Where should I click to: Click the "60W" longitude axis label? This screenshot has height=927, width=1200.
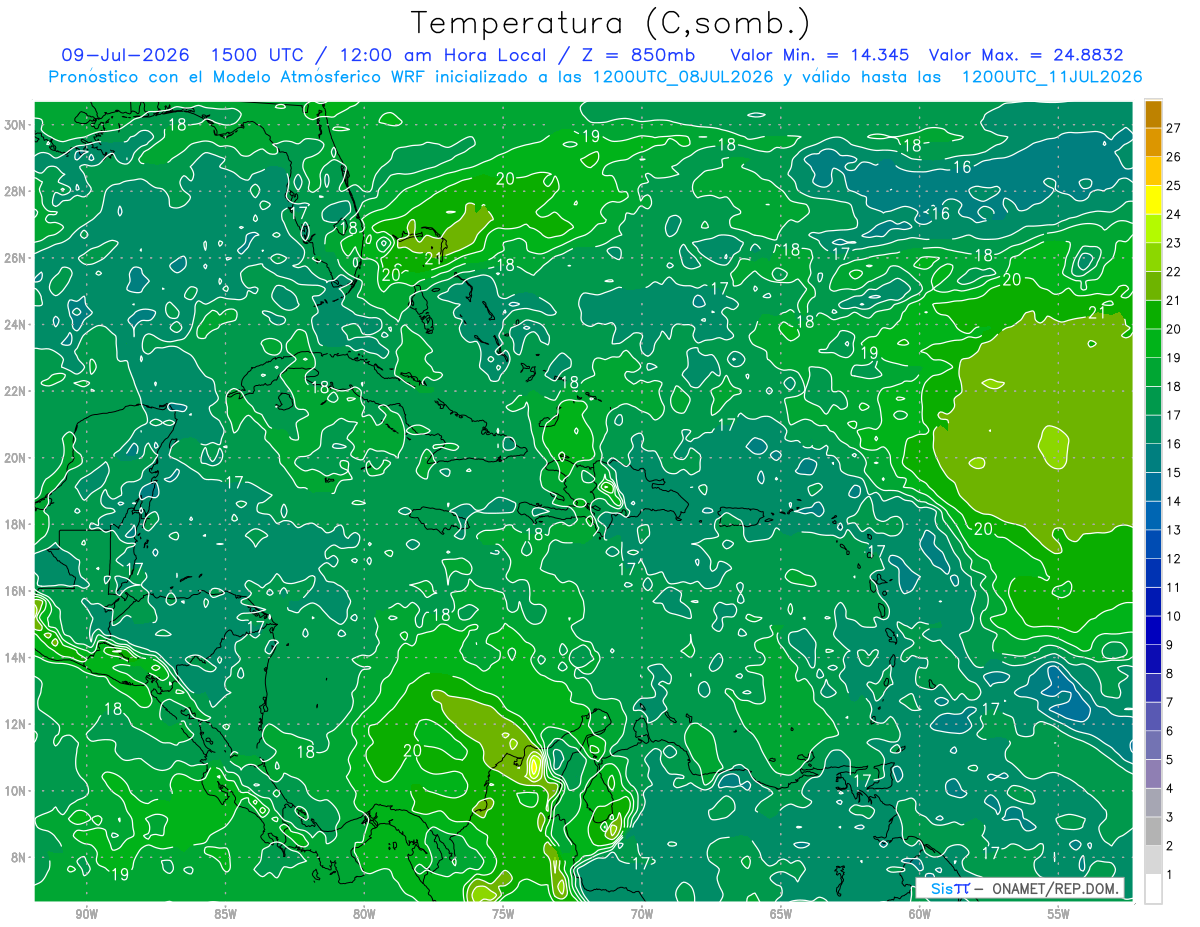[920, 915]
